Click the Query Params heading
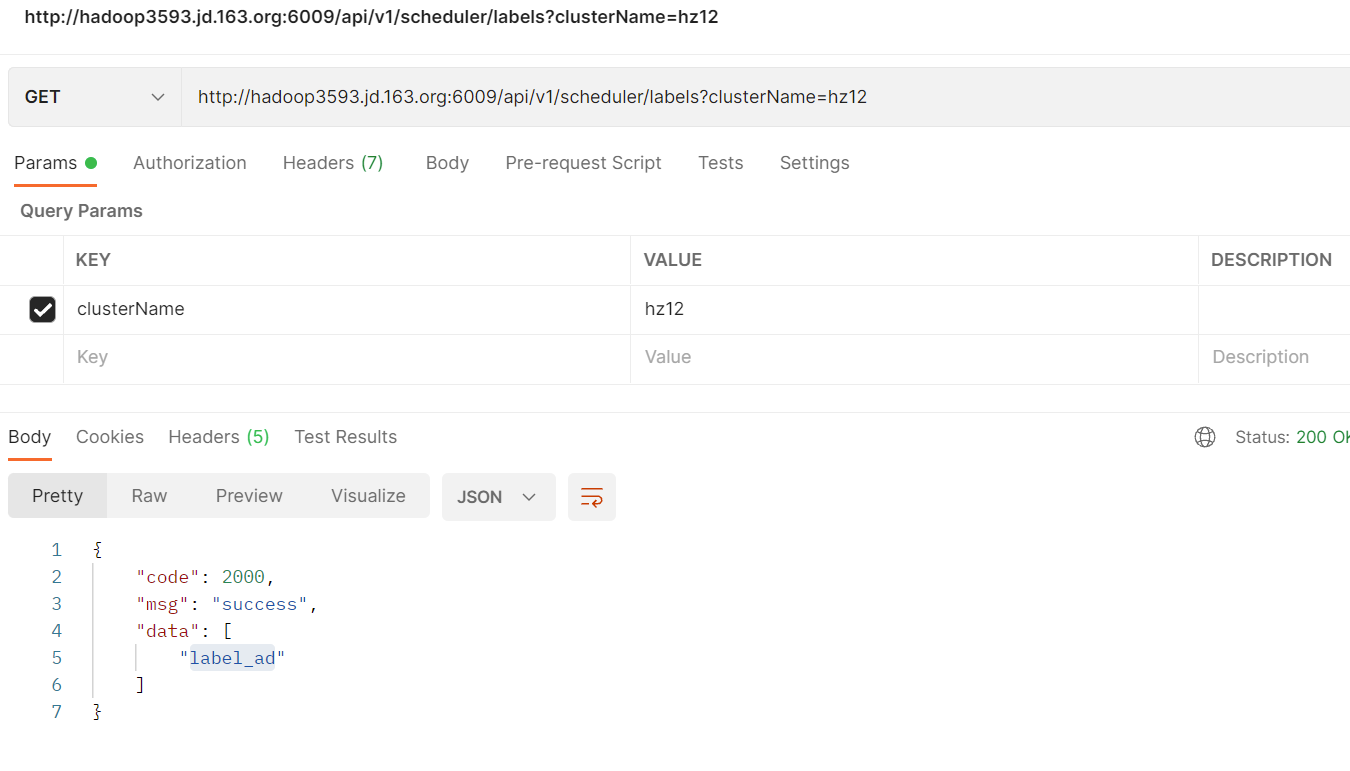 pyautogui.click(x=81, y=211)
